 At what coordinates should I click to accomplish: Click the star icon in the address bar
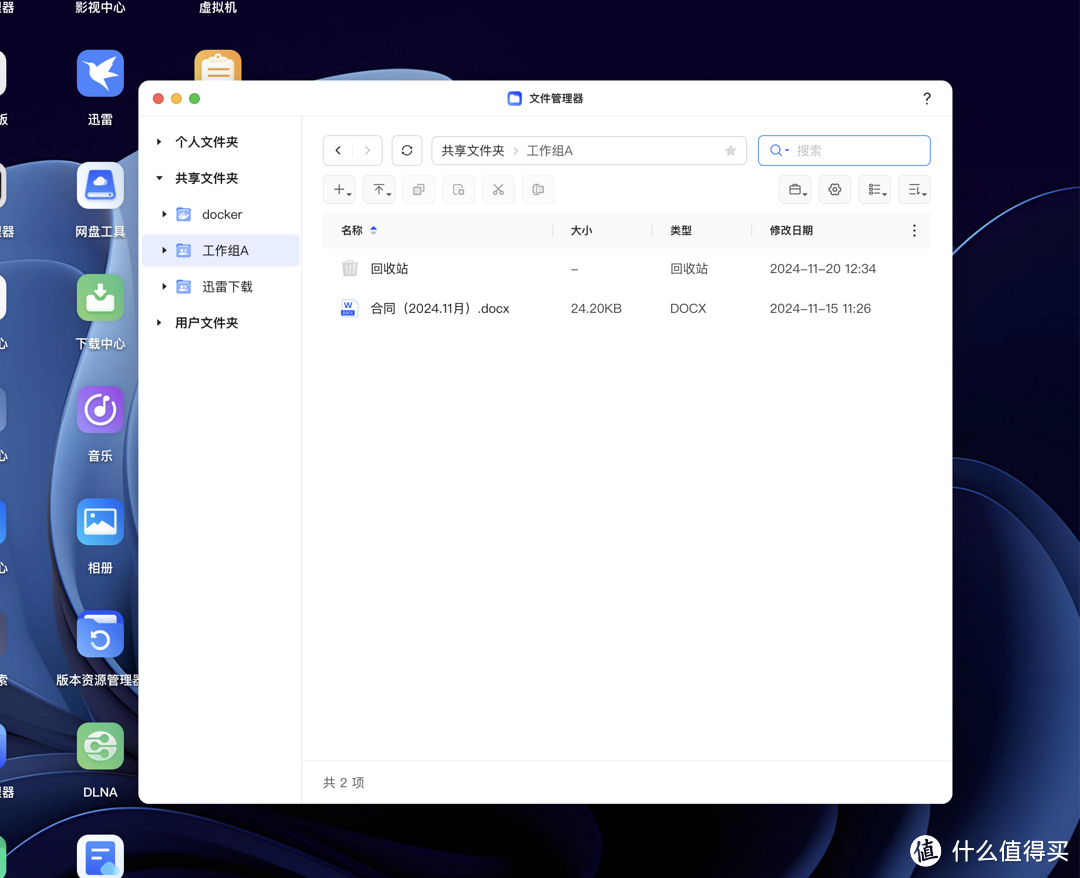tap(730, 150)
